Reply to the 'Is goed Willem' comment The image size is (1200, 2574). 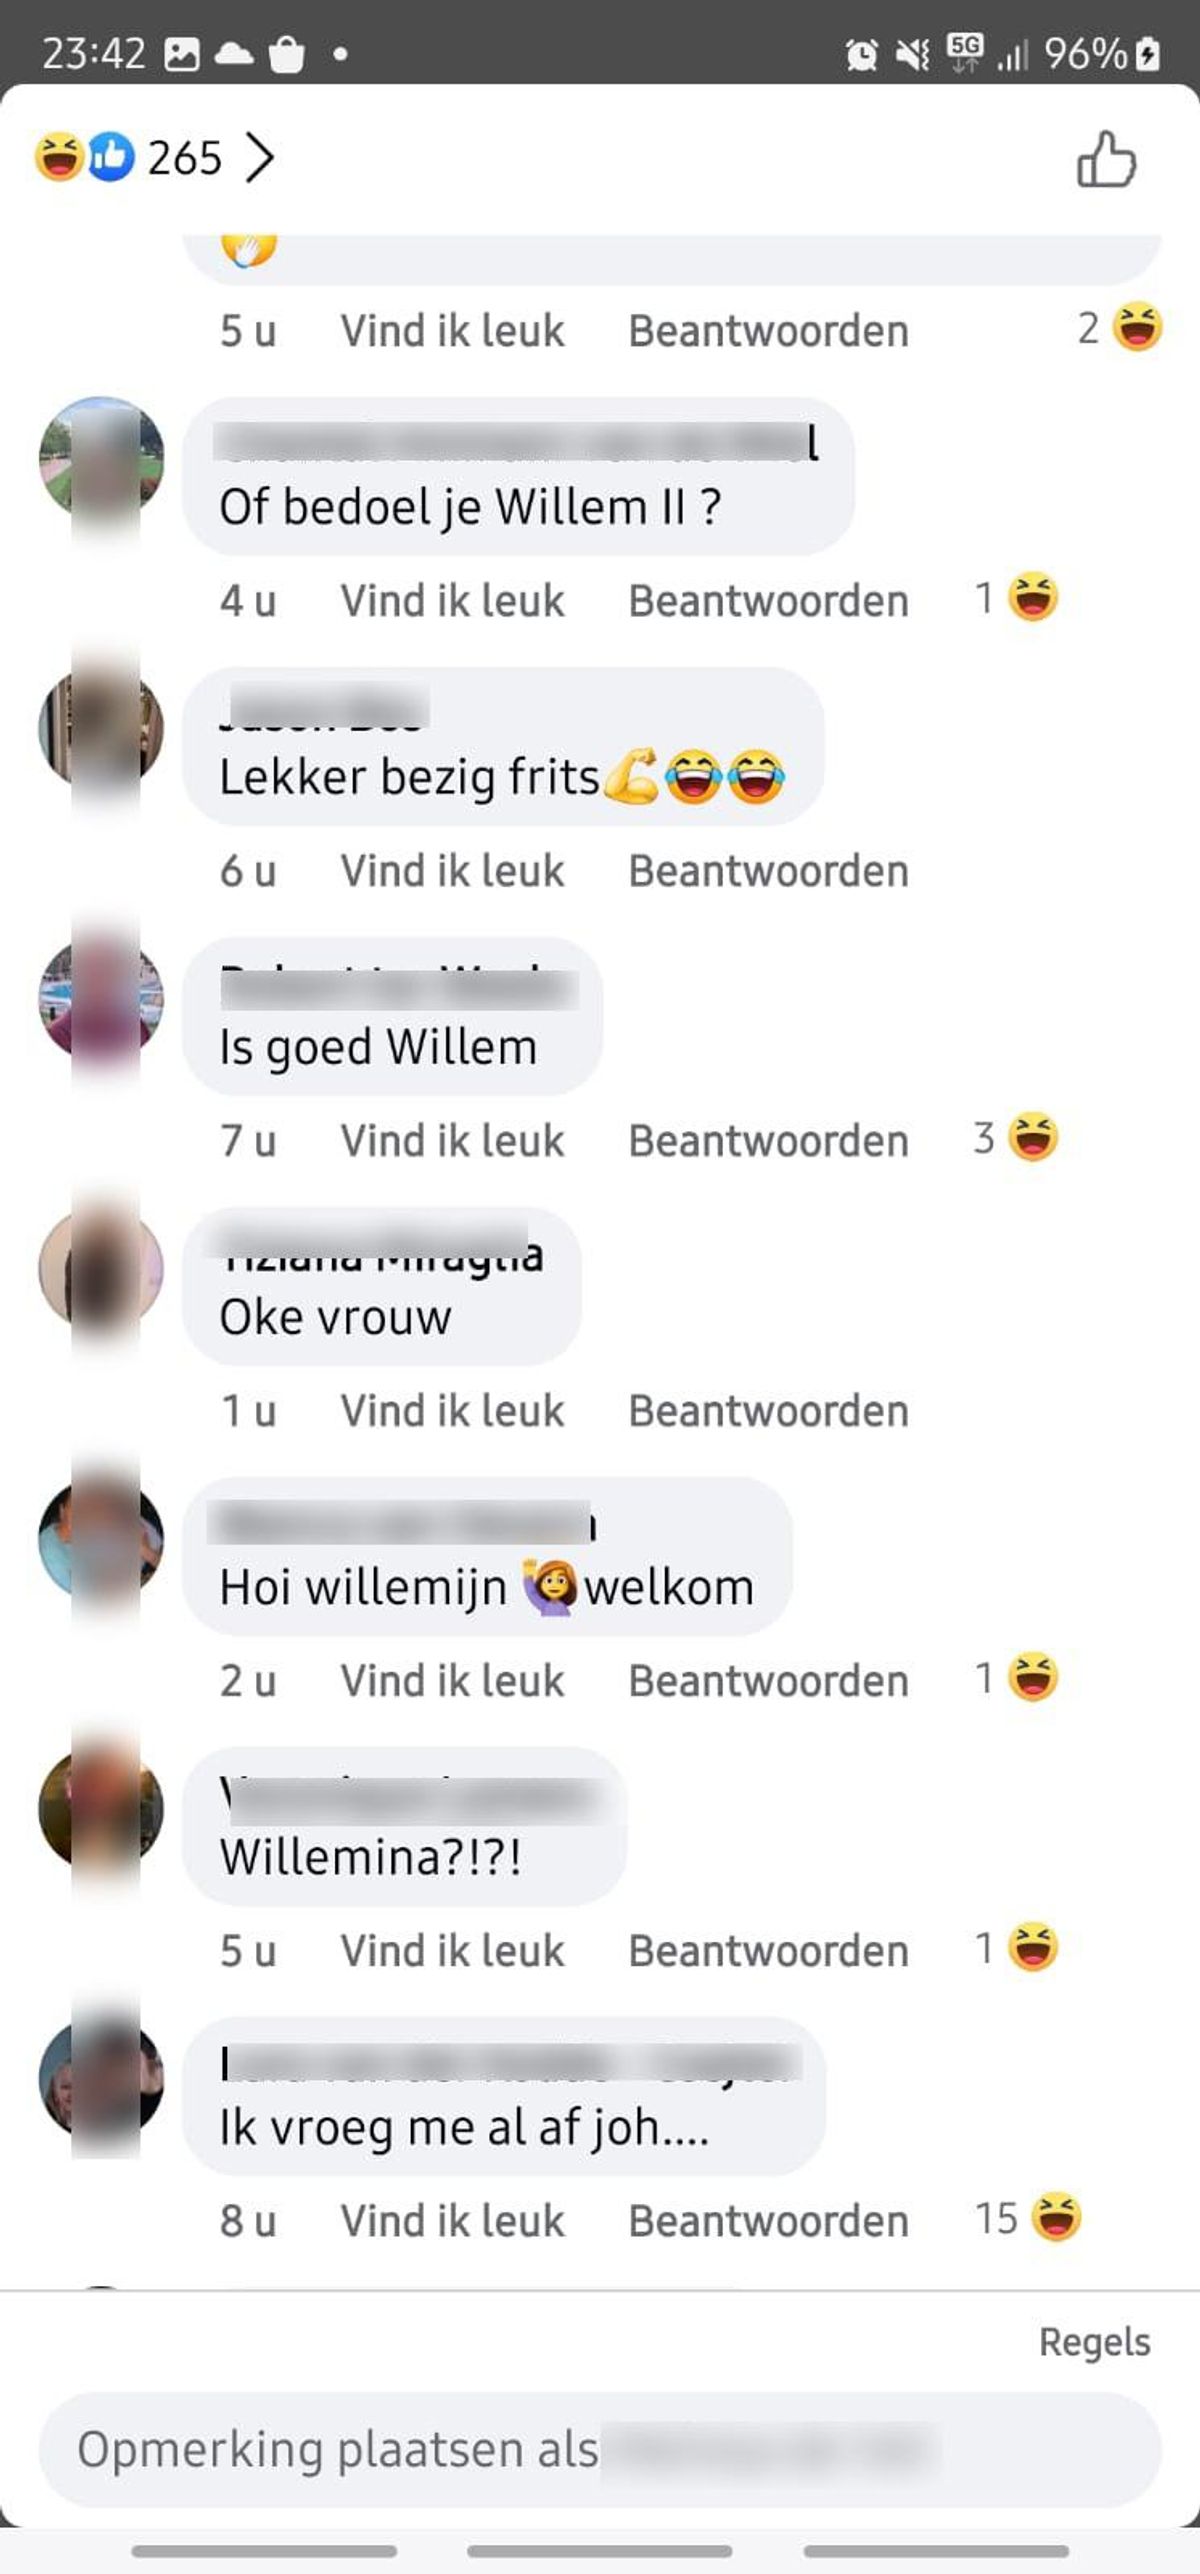[768, 1141]
